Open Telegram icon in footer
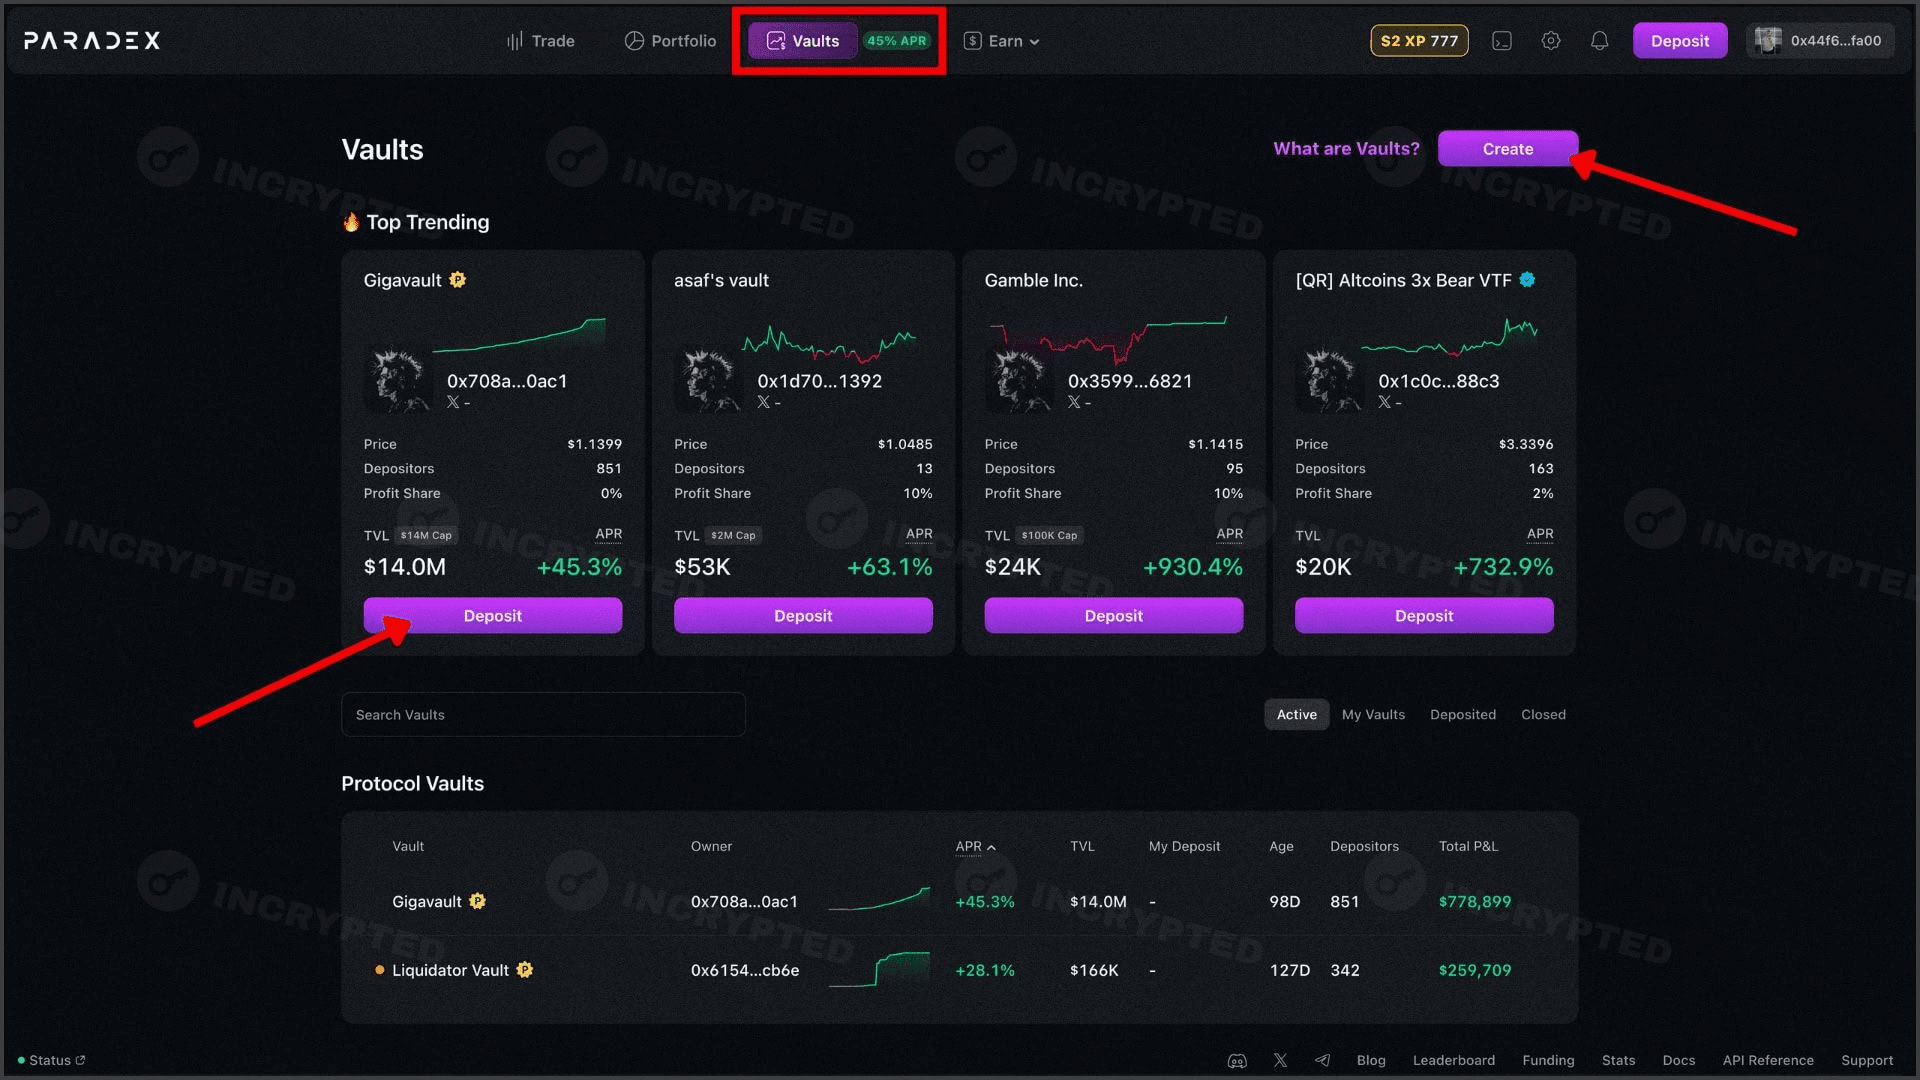This screenshot has height=1080, width=1920. tap(1322, 1061)
